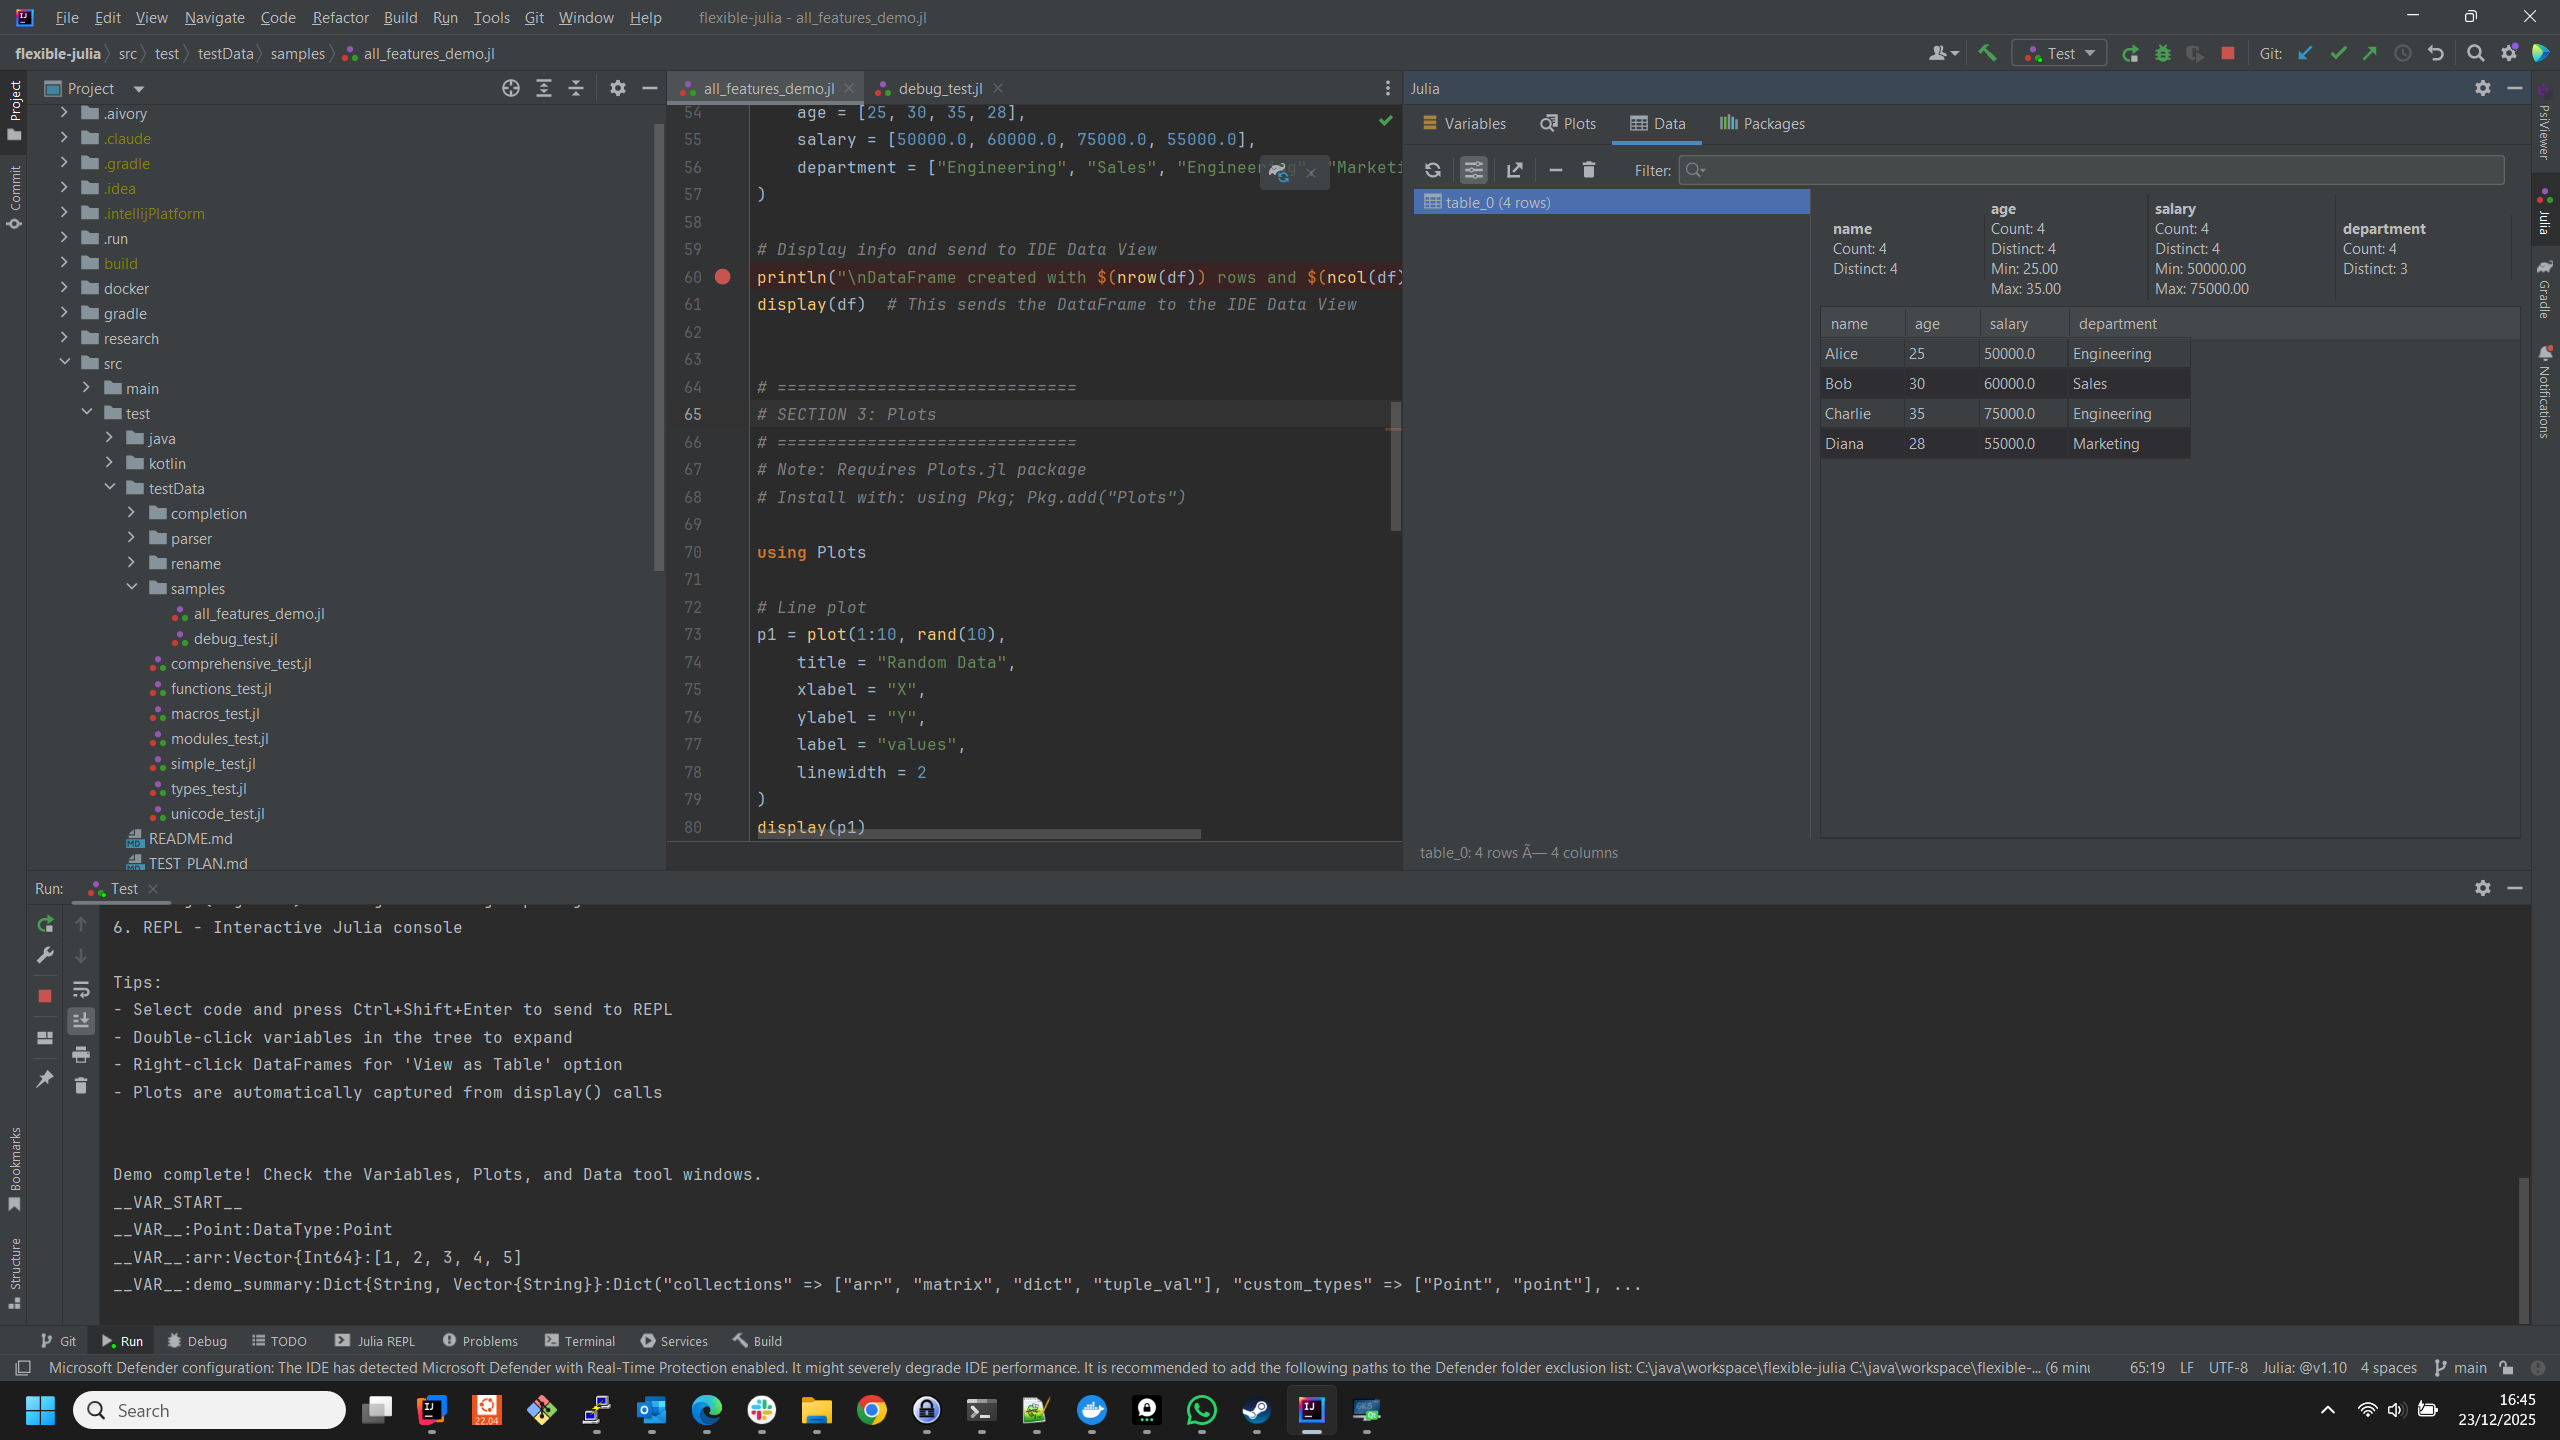This screenshot has width=2560, height=1440.
Task: Toggle the statistics view in Data toolbar
Action: [x=1473, y=170]
